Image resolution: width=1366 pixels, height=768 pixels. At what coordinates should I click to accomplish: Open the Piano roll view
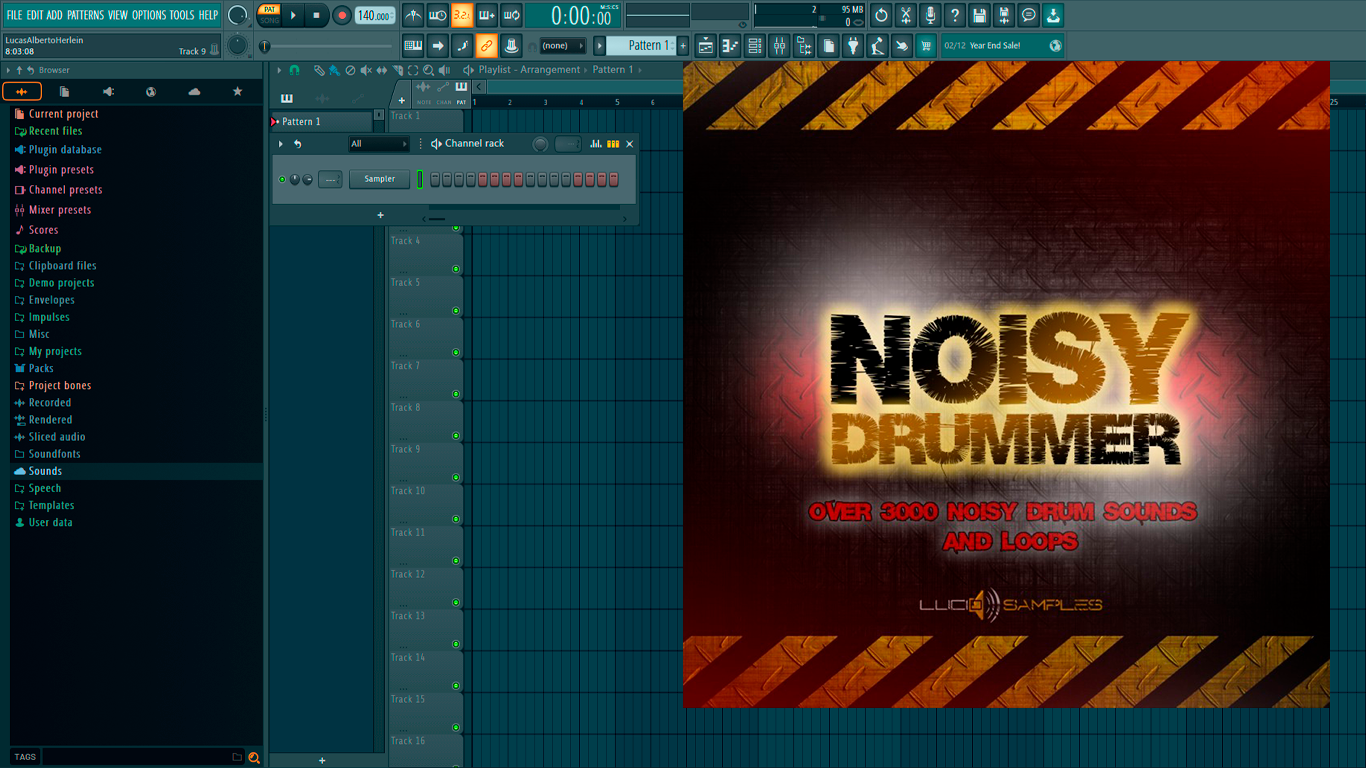(730, 45)
